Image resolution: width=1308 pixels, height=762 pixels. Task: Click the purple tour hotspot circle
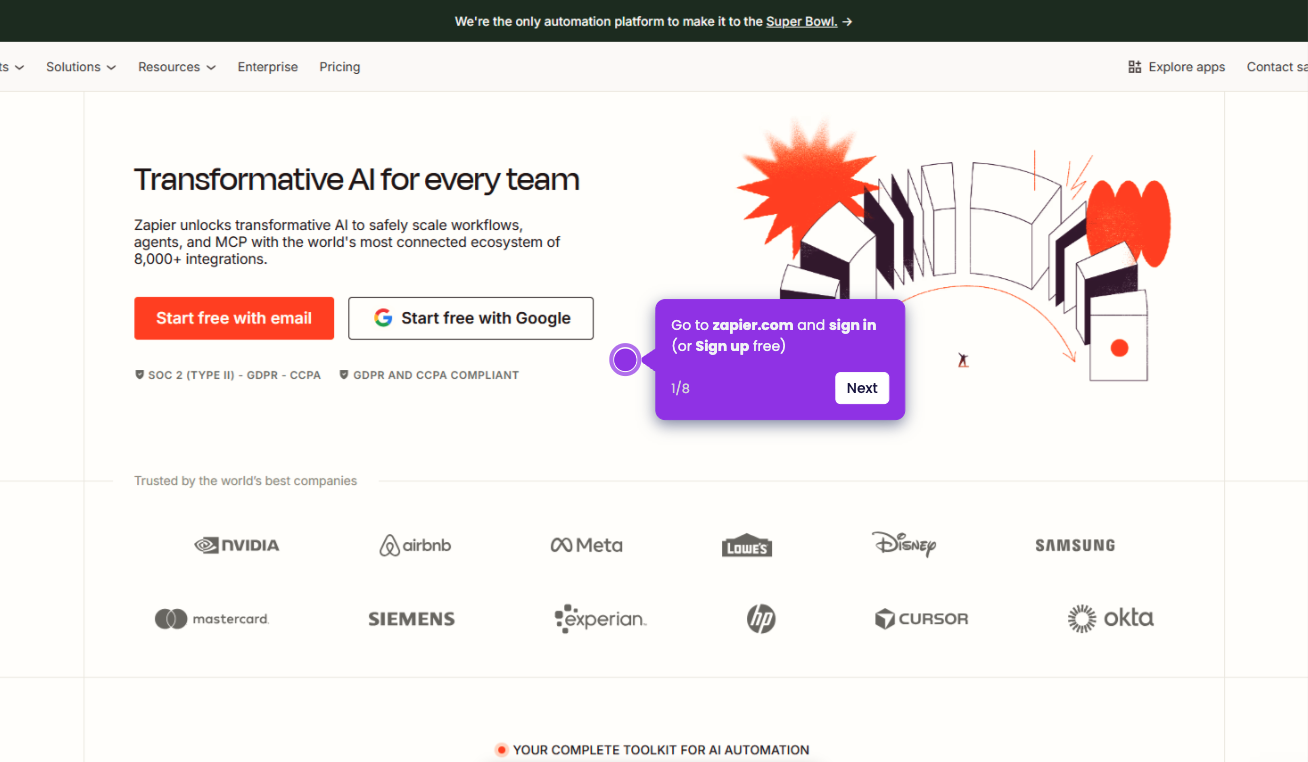625,360
